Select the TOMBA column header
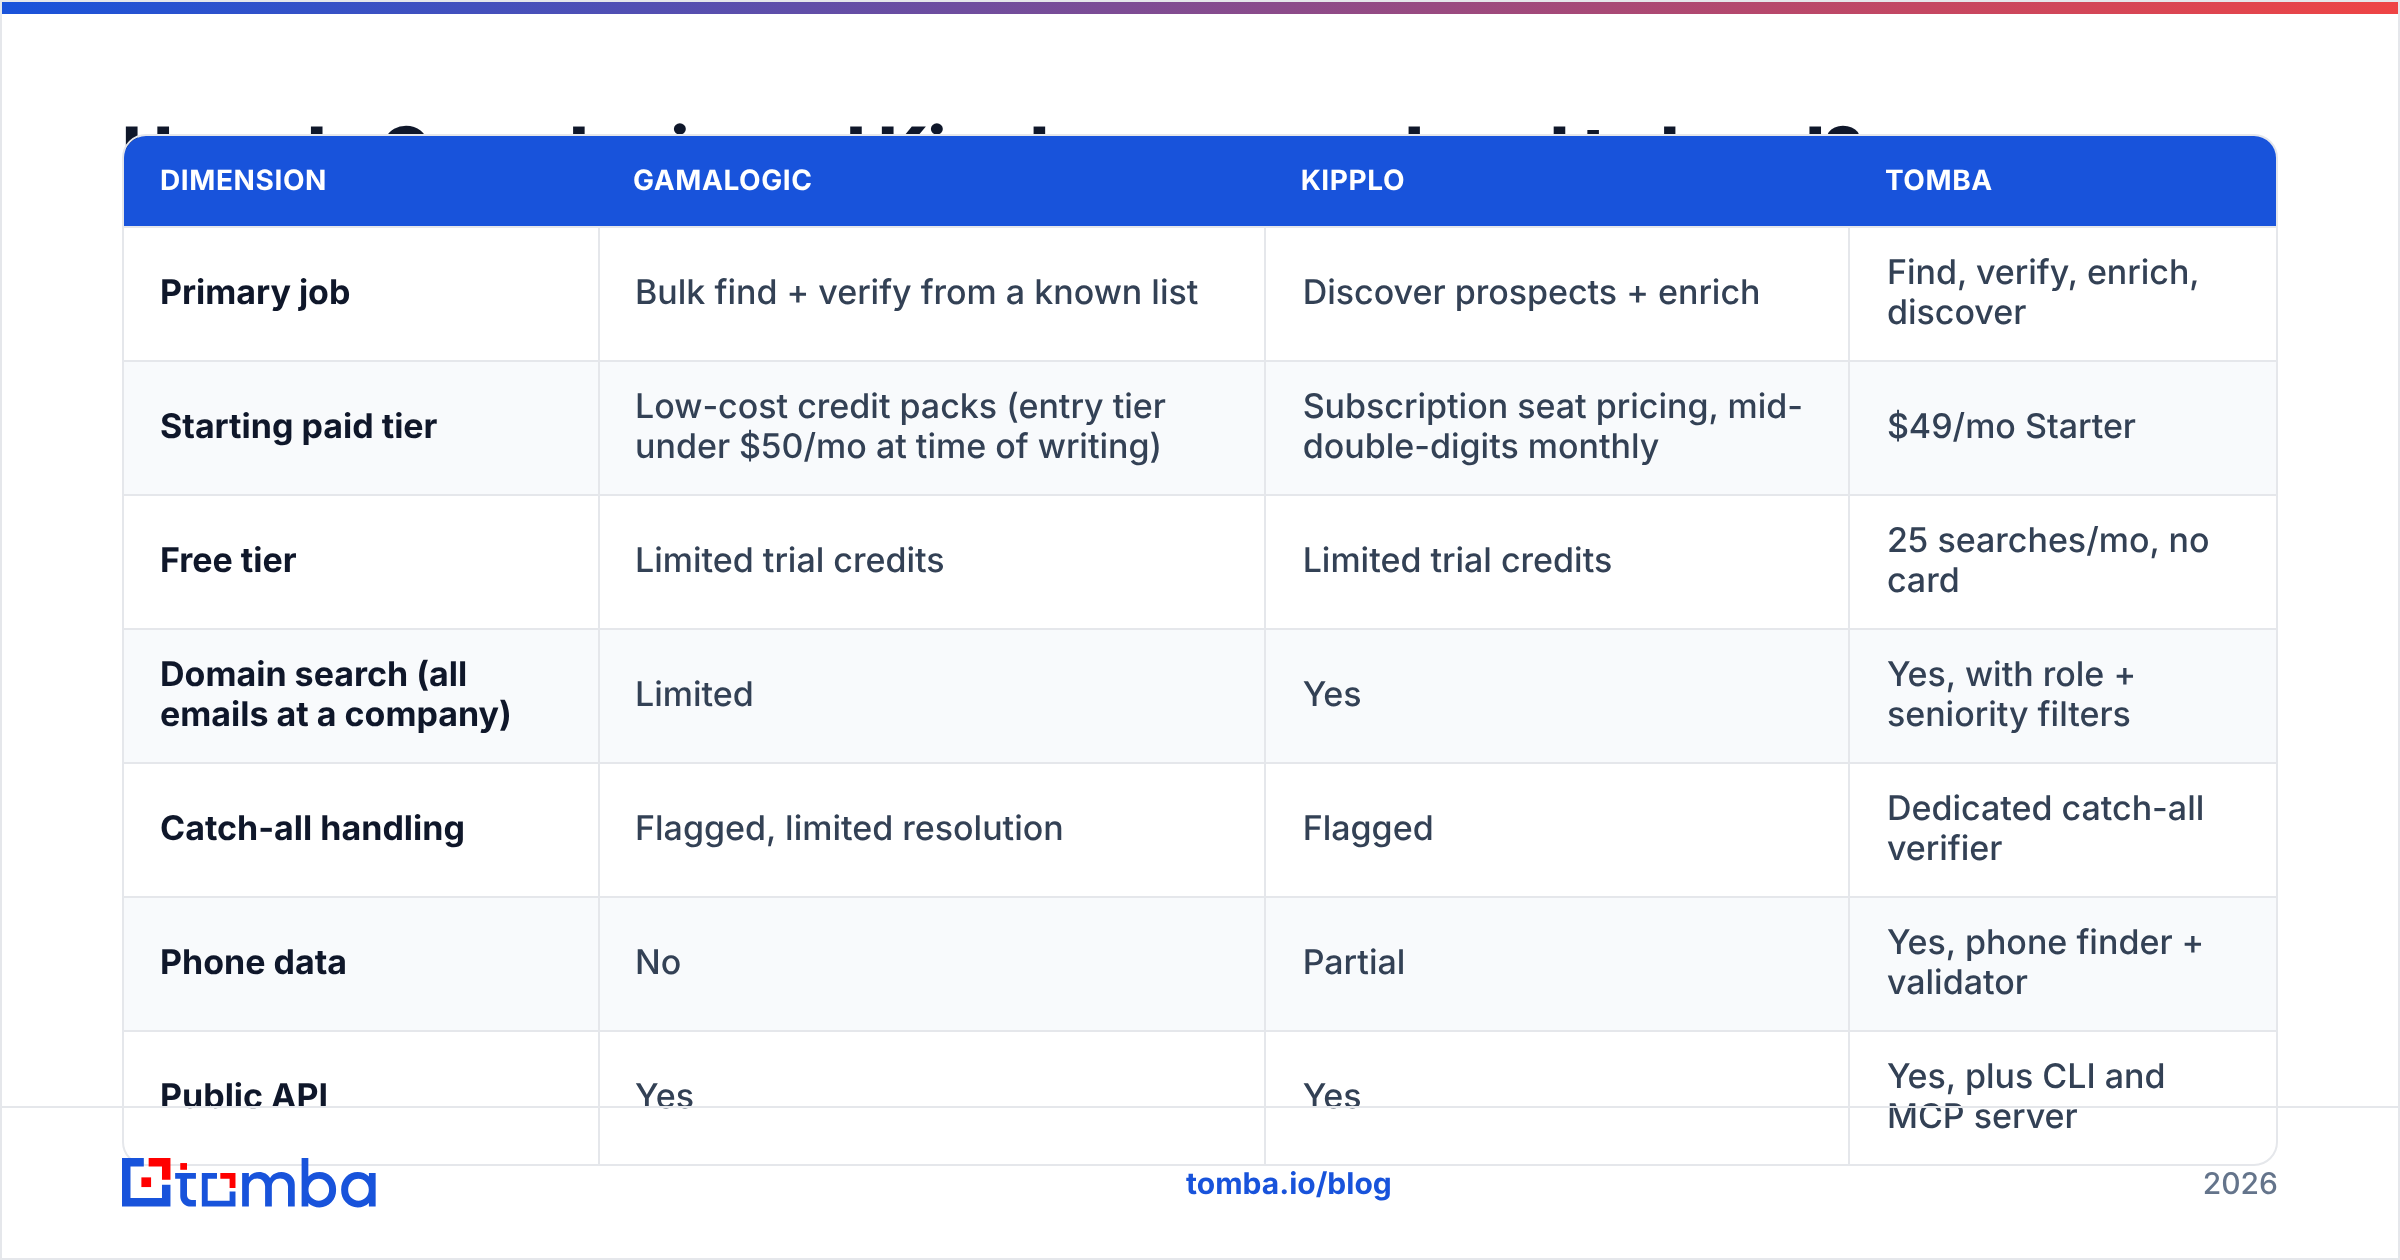This screenshot has width=2400, height=1260. (1938, 180)
